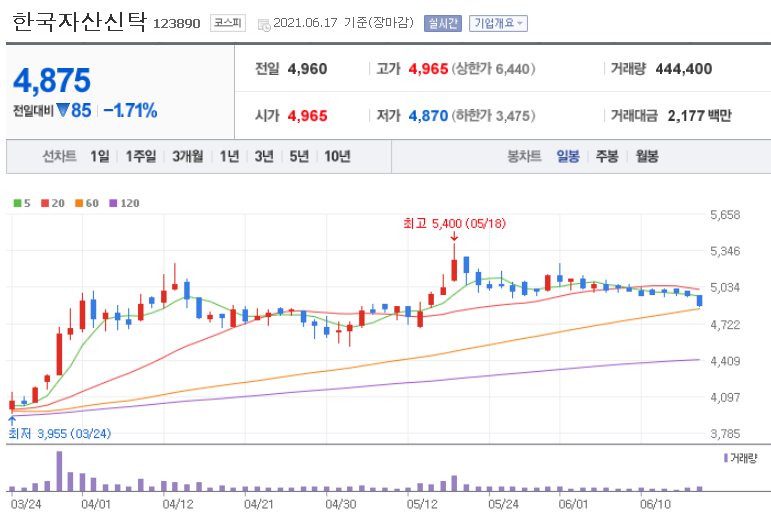Switch to the 월봉 candlestick chart
Image resolution: width=771 pixels, height=524 pixels.
click(647, 156)
